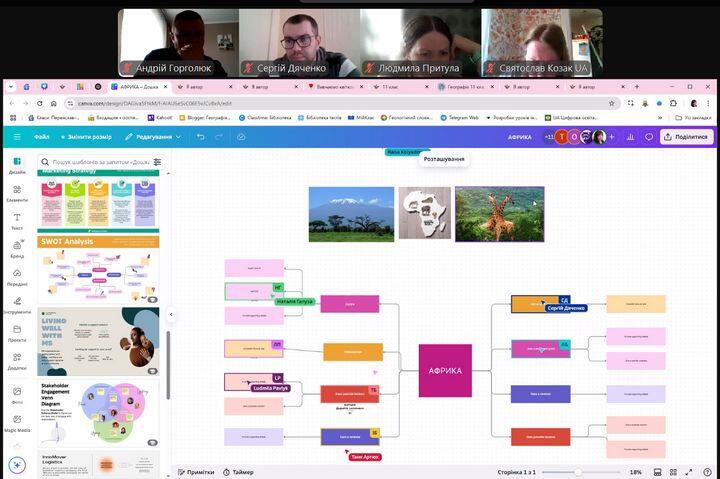Screen dimensions: 720x479
Task: Open the Дизайн panel in Canva sidebar
Action: (17, 166)
